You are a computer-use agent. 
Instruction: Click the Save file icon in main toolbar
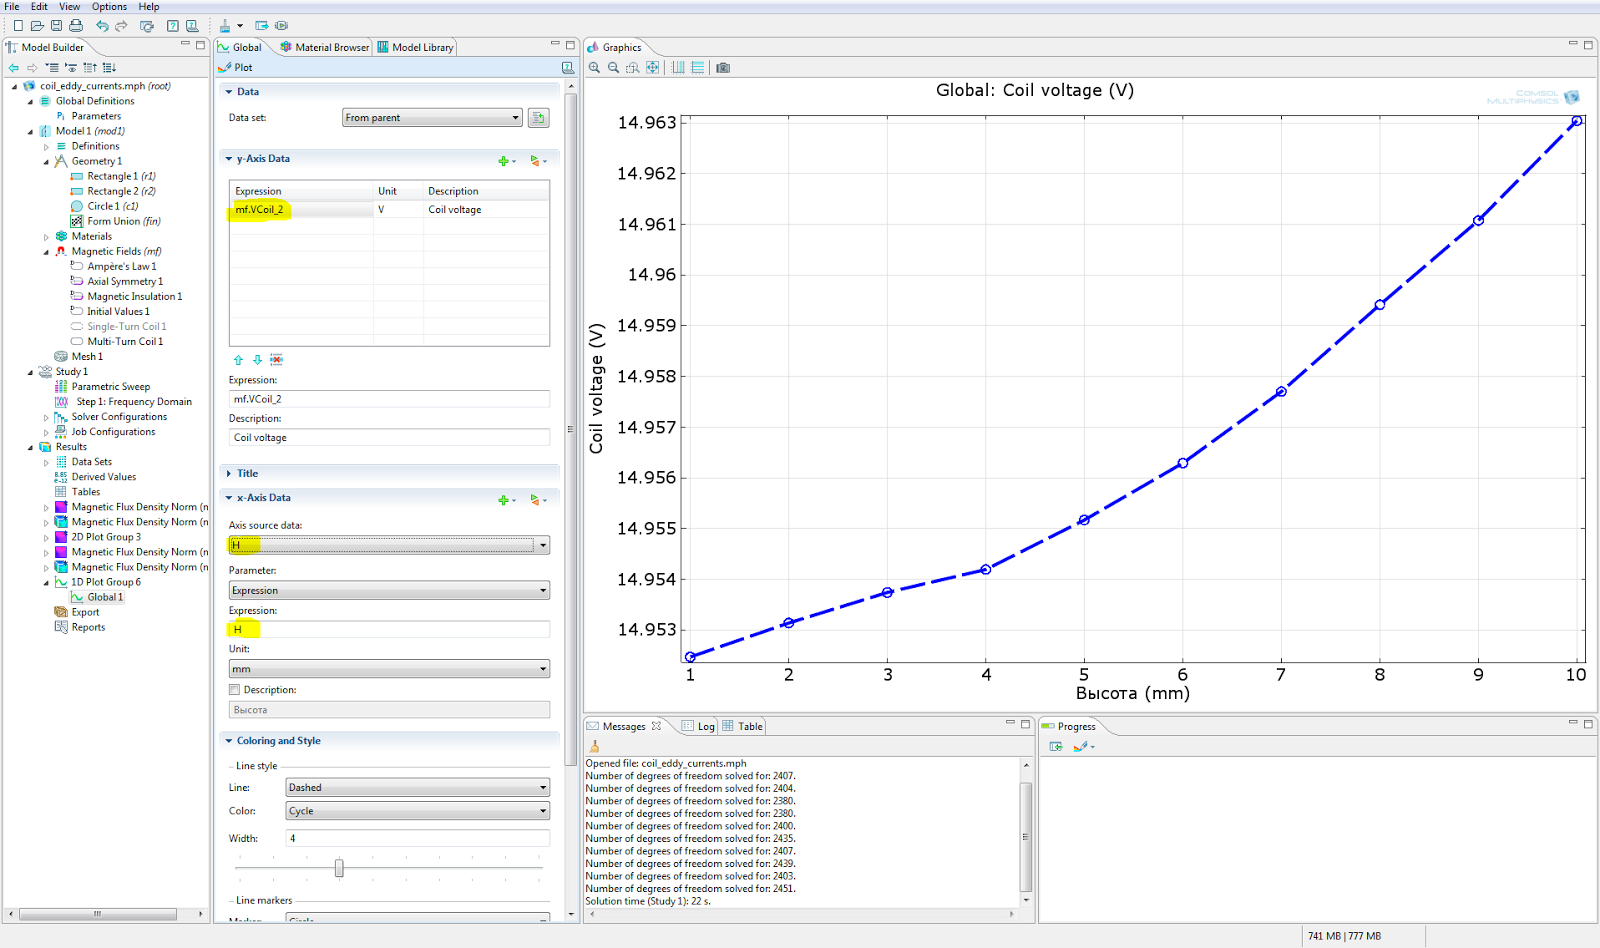56,26
